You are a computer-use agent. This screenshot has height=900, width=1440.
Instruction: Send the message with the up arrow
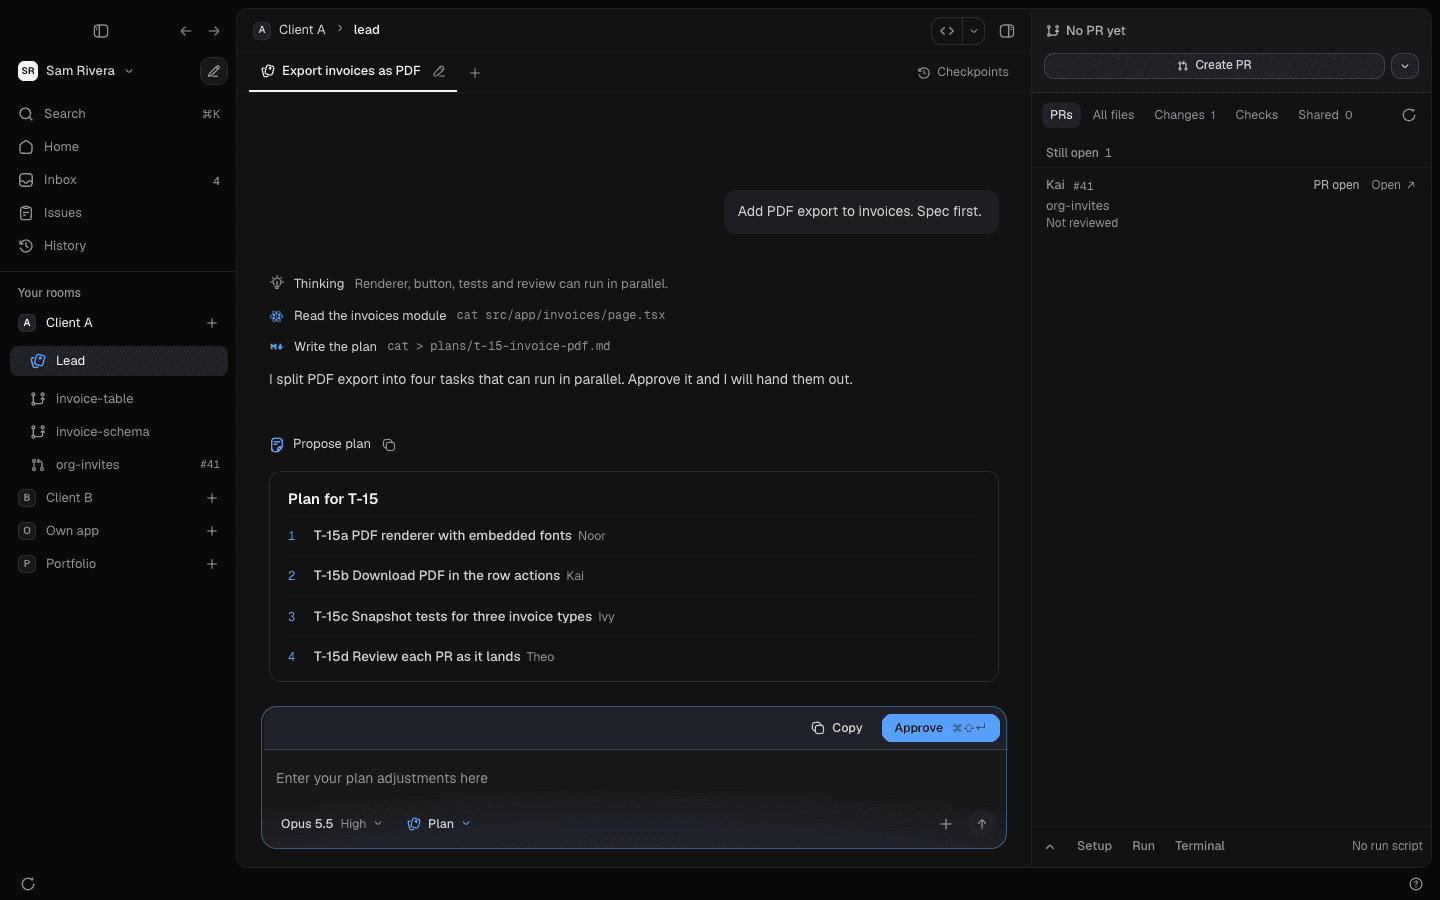[982, 824]
